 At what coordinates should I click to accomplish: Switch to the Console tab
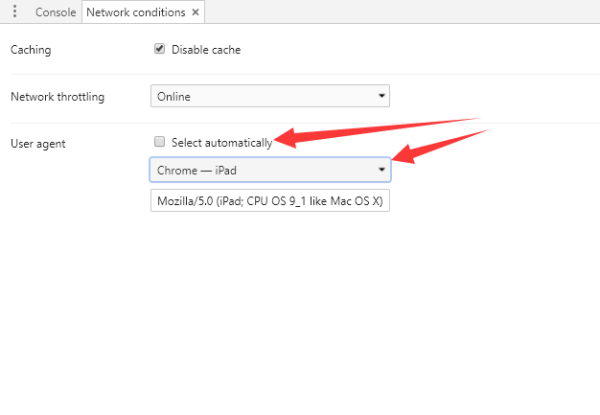(55, 13)
